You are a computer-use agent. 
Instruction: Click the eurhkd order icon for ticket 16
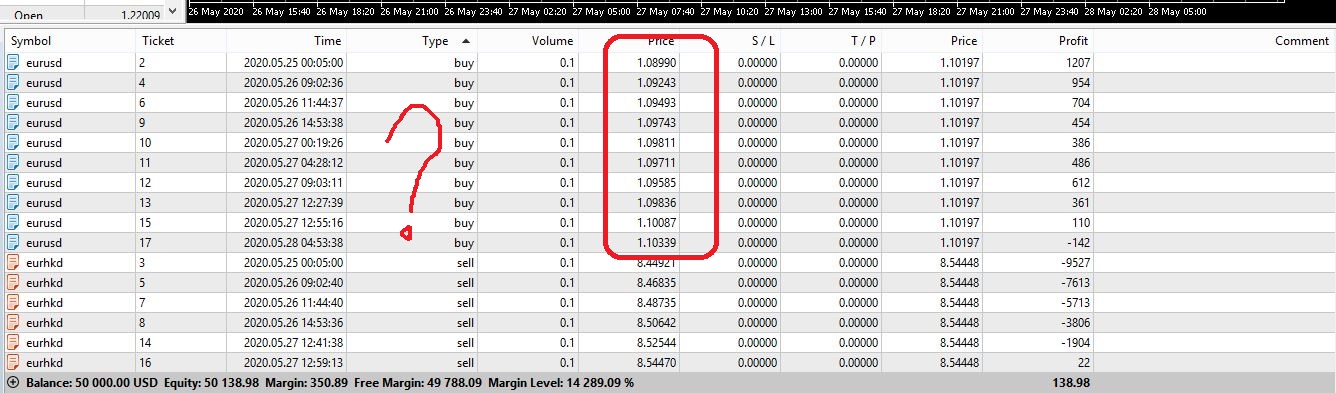pos(13,362)
